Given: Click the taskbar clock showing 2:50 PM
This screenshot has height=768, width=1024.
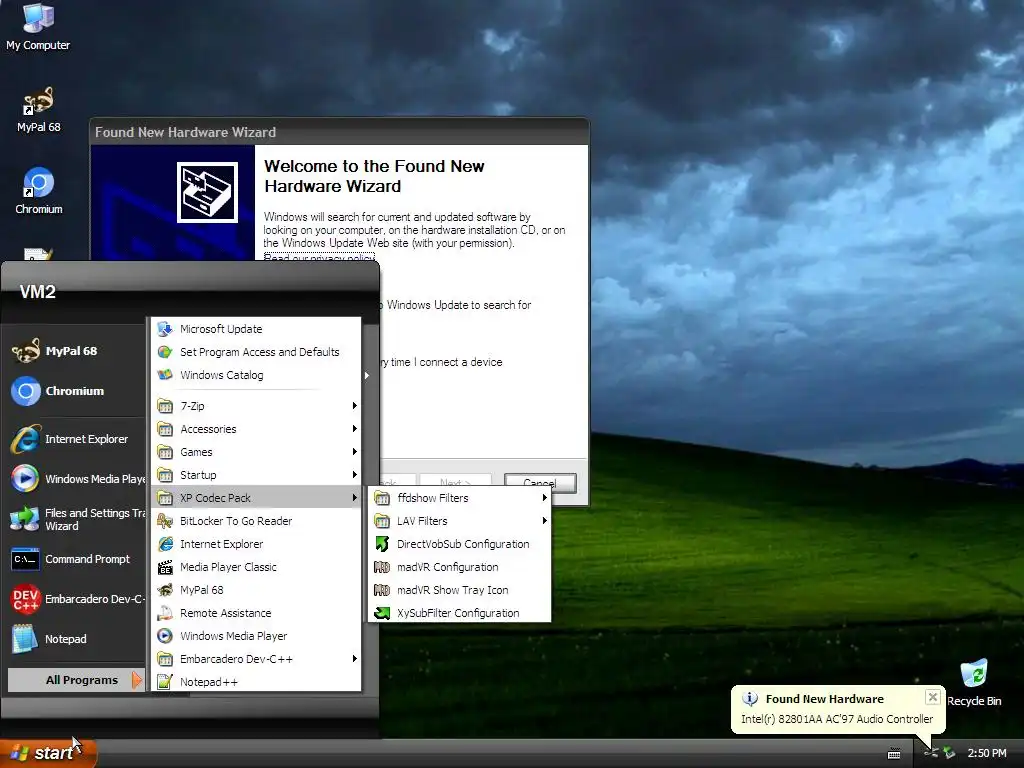Looking at the screenshot, I should (987, 753).
